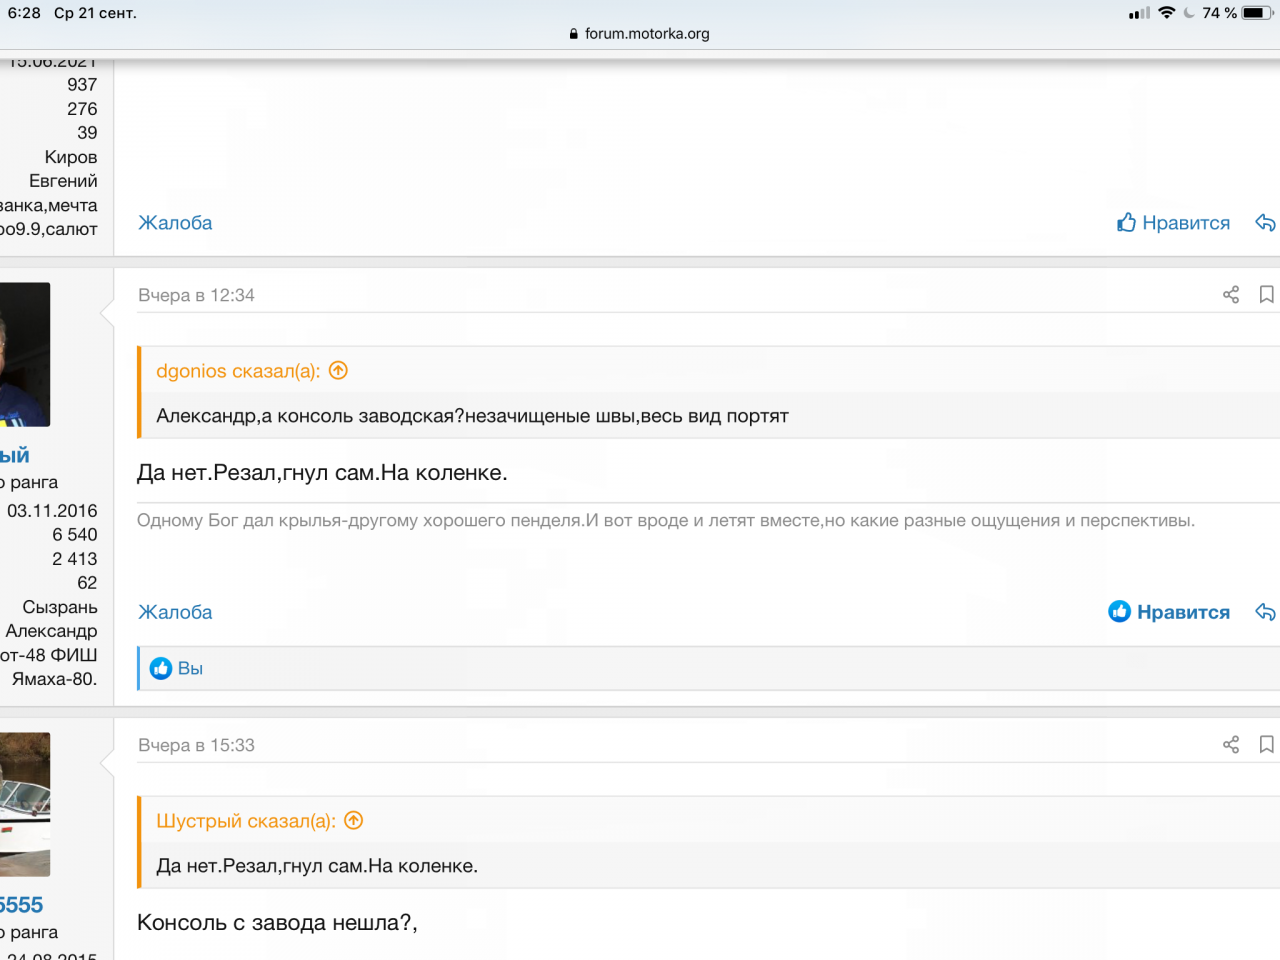1280x960 pixels.
Task: Share the post from Вчера в 12:34
Action: [1231, 295]
